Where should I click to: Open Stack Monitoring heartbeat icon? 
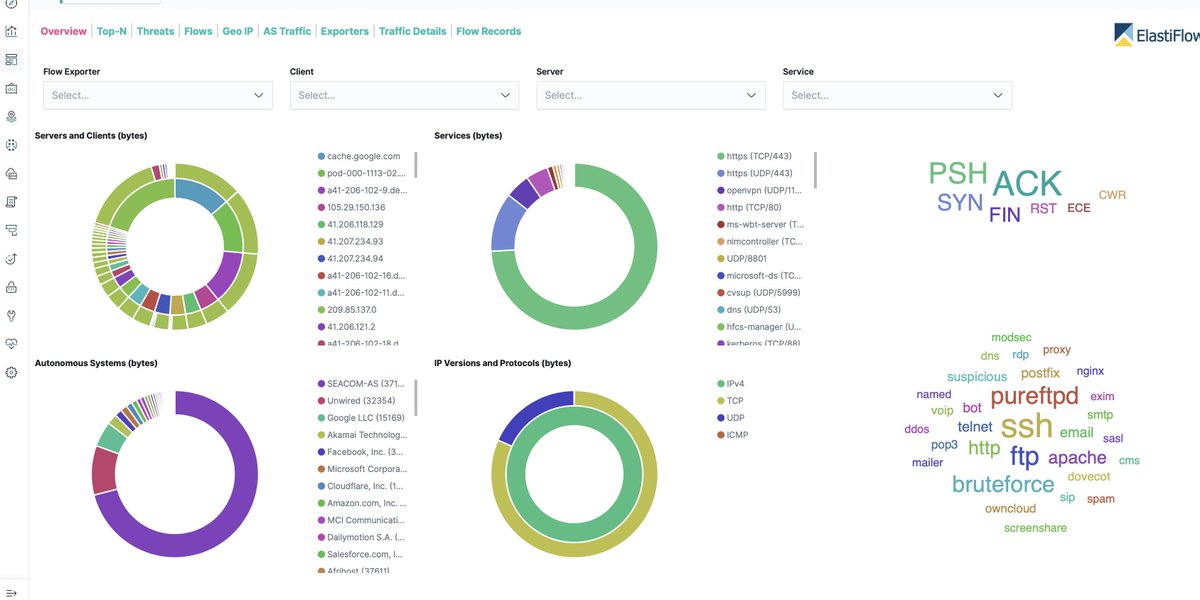[x=11, y=343]
